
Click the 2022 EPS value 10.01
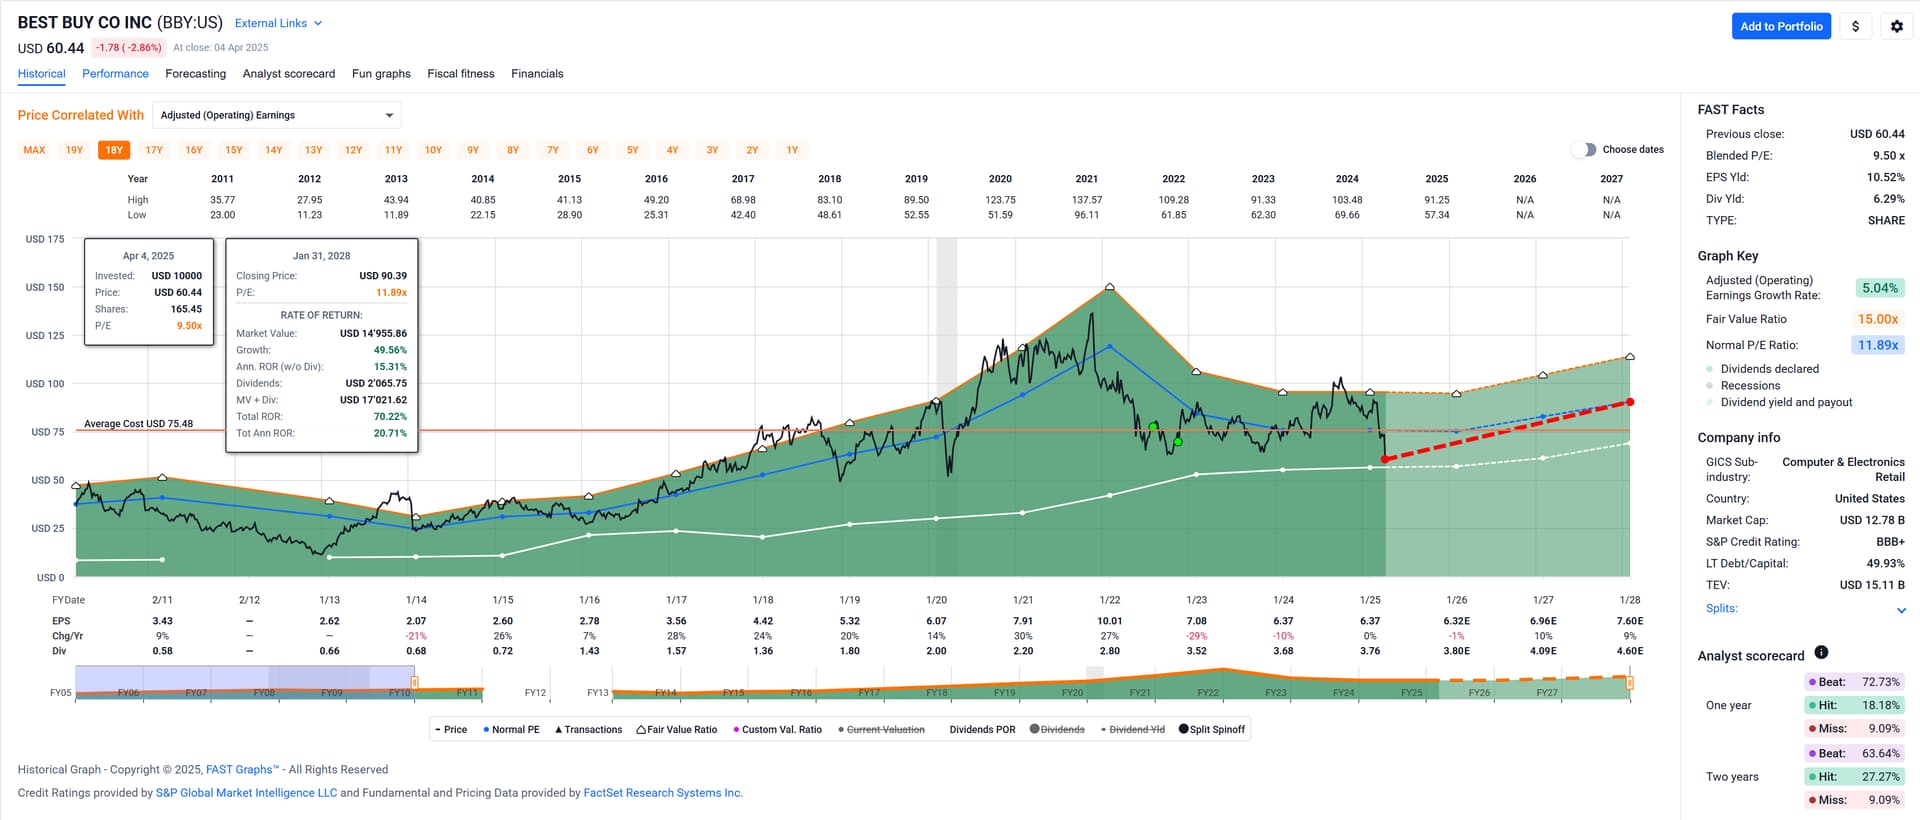tap(1109, 621)
